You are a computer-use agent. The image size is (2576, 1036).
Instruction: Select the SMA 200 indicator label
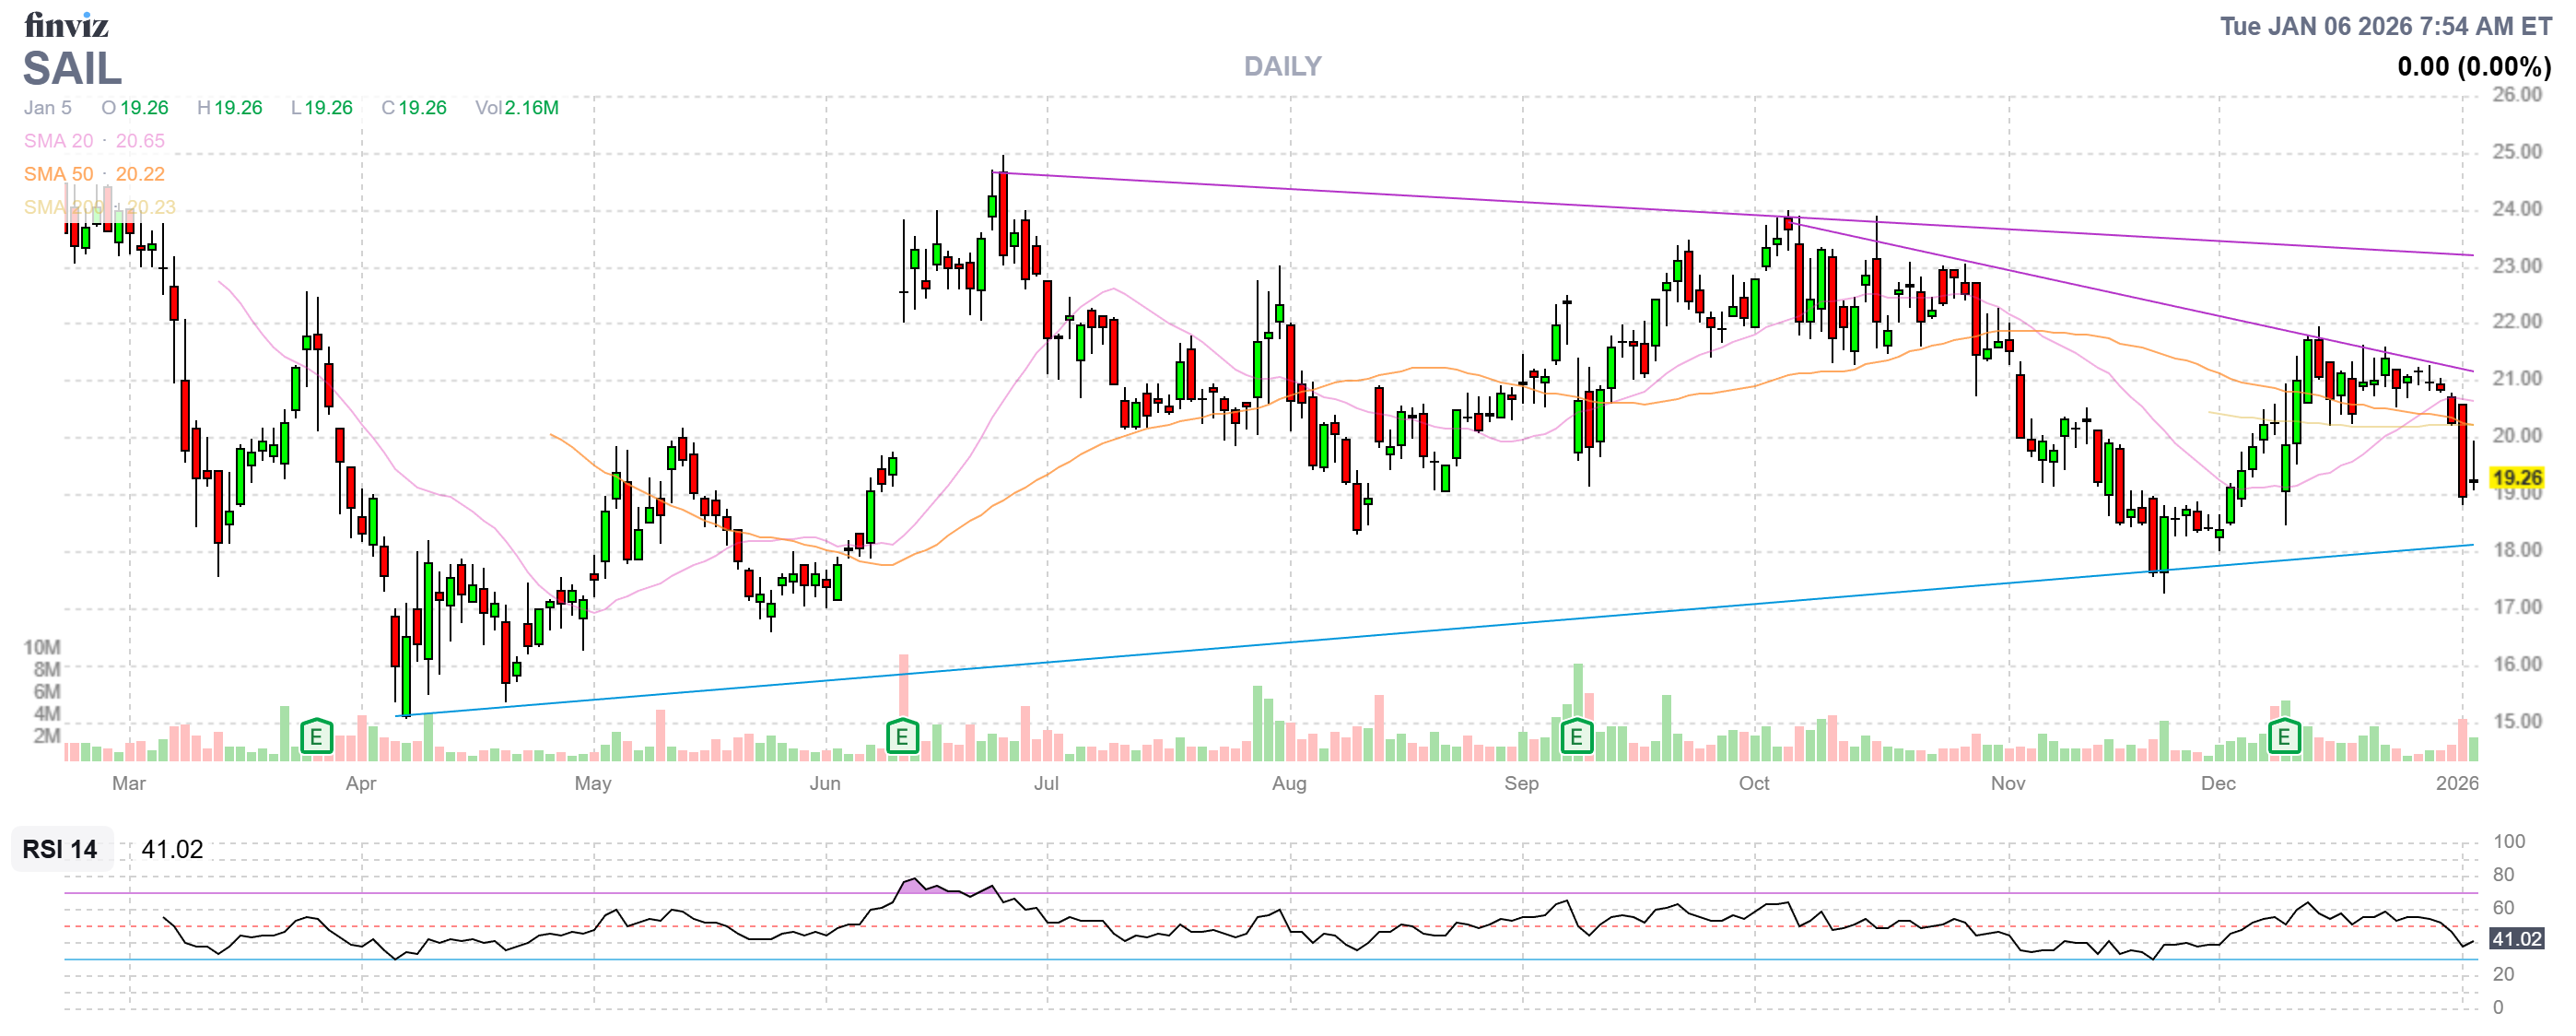pyautogui.click(x=63, y=207)
